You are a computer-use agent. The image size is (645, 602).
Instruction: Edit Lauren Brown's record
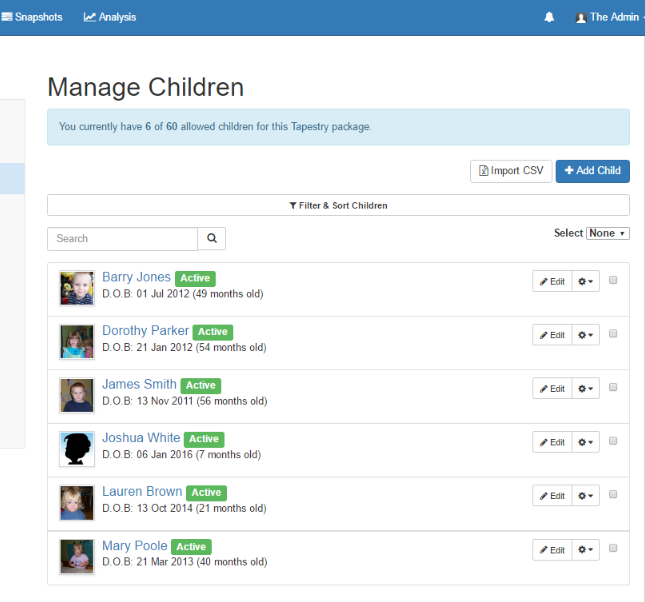pos(552,496)
